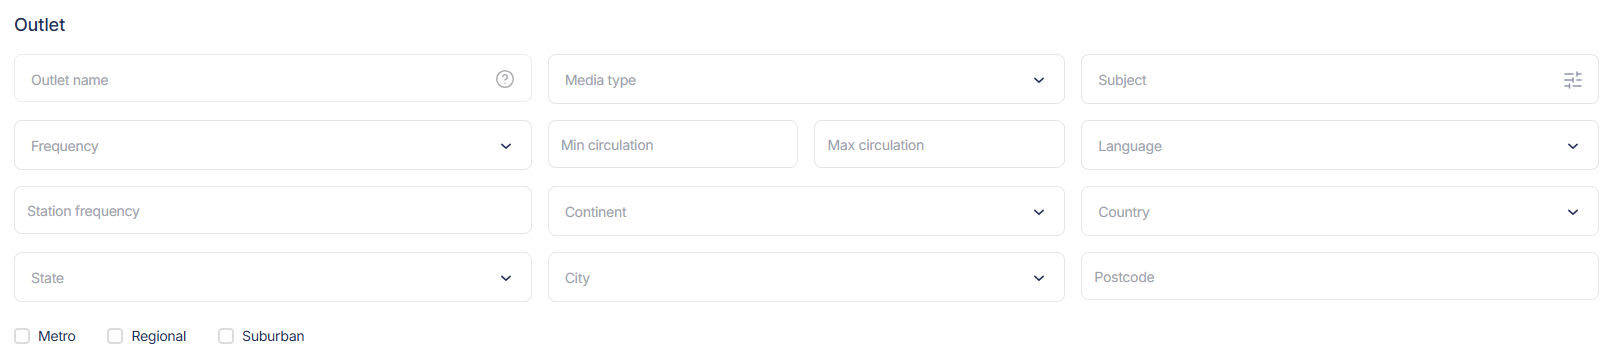Click the Max circulation input

[x=939, y=144]
